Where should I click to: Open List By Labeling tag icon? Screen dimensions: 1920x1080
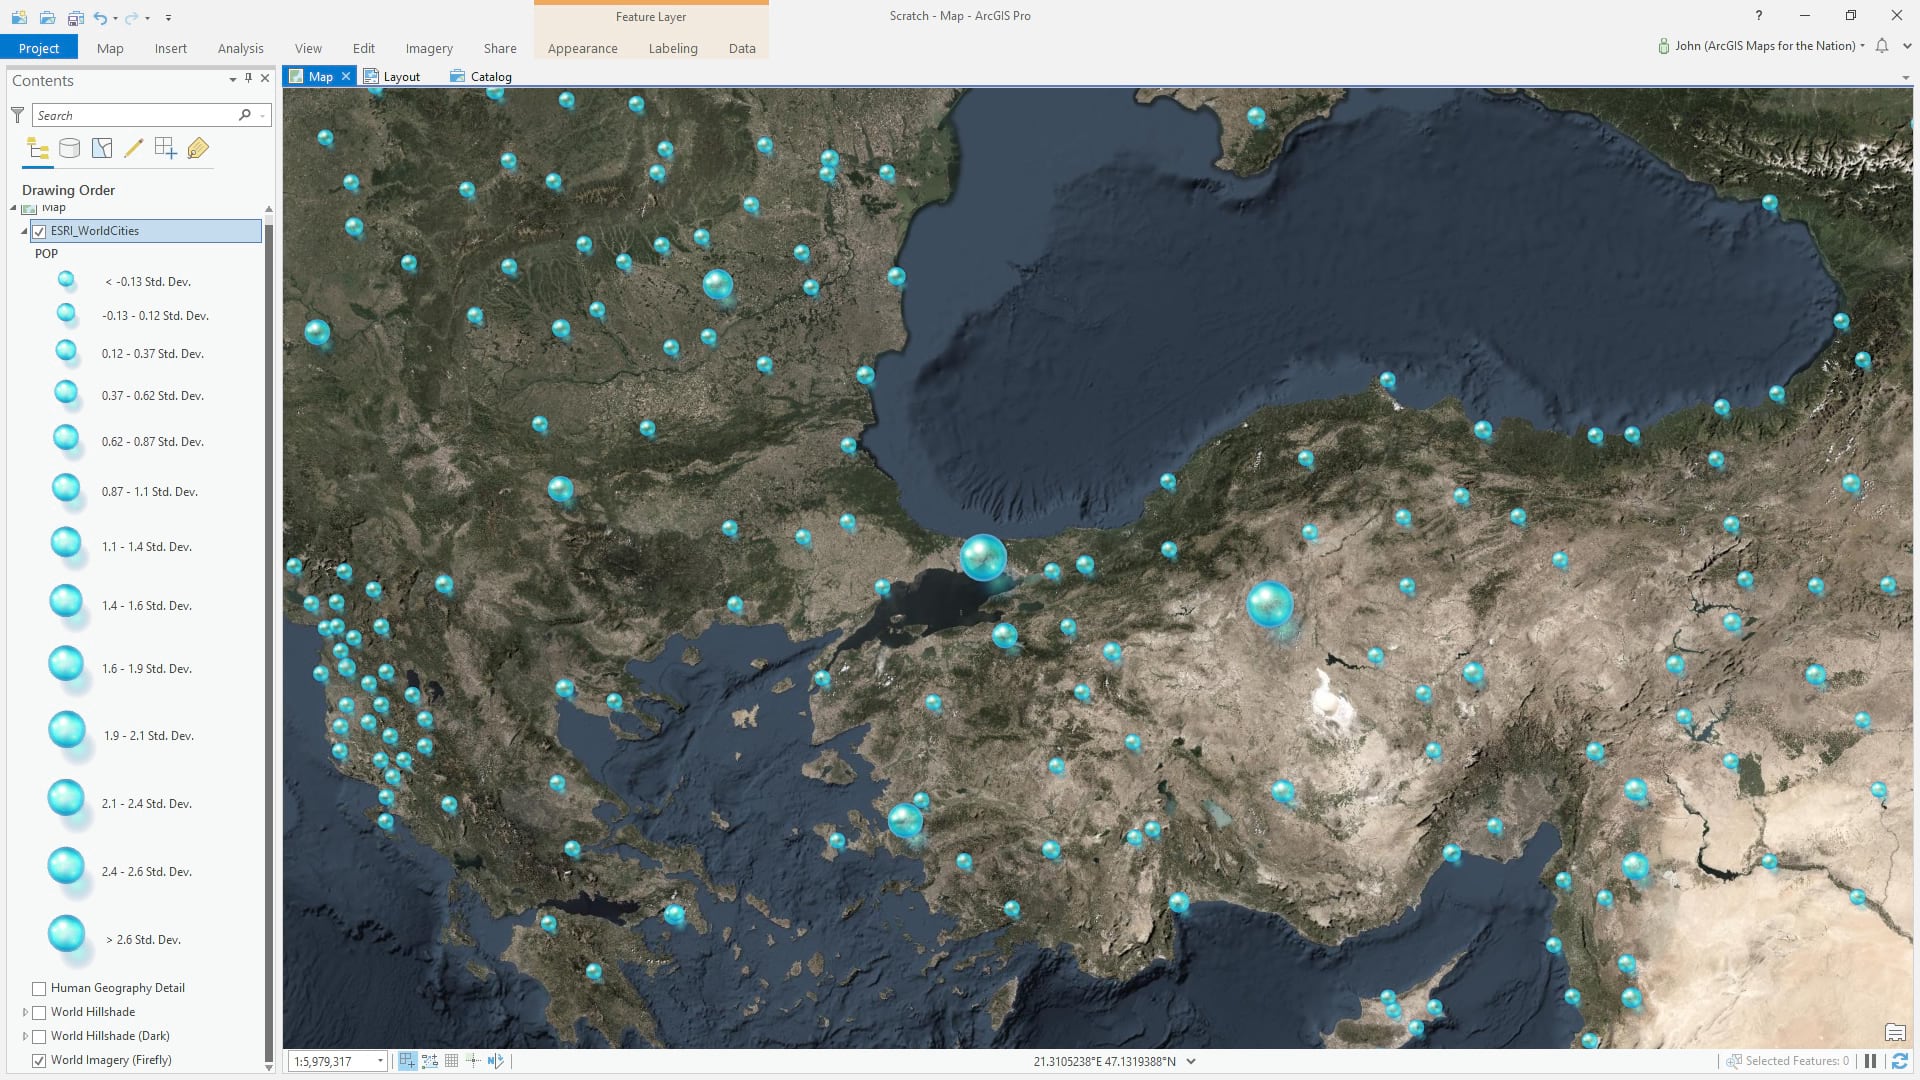click(198, 149)
